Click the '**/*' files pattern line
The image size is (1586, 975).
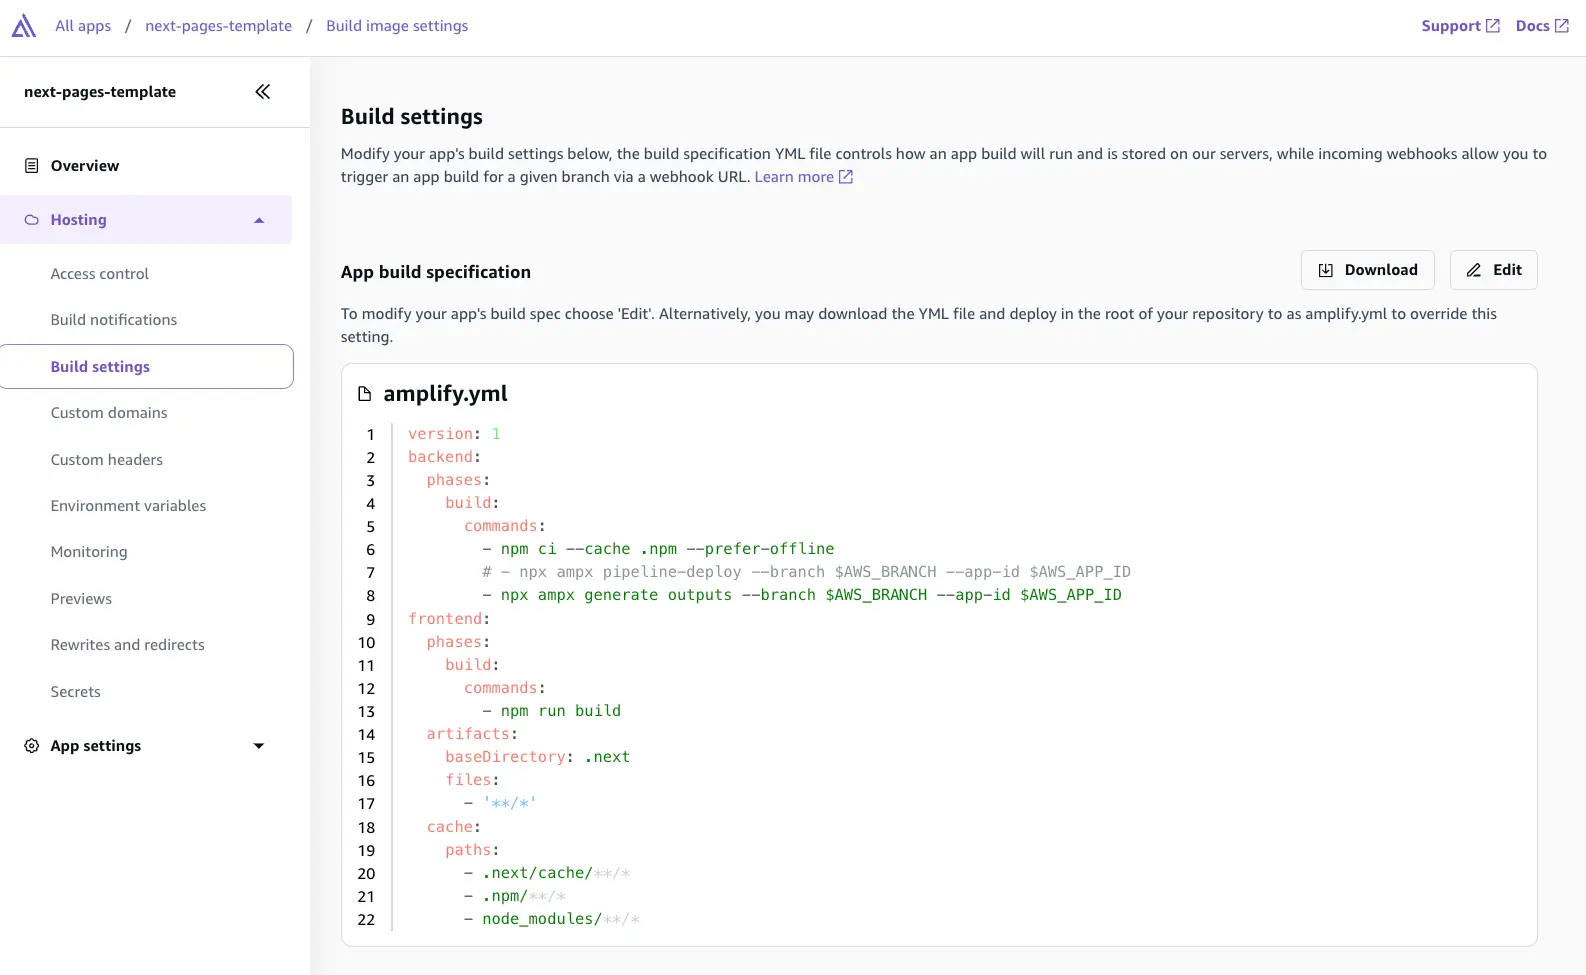pos(500,803)
